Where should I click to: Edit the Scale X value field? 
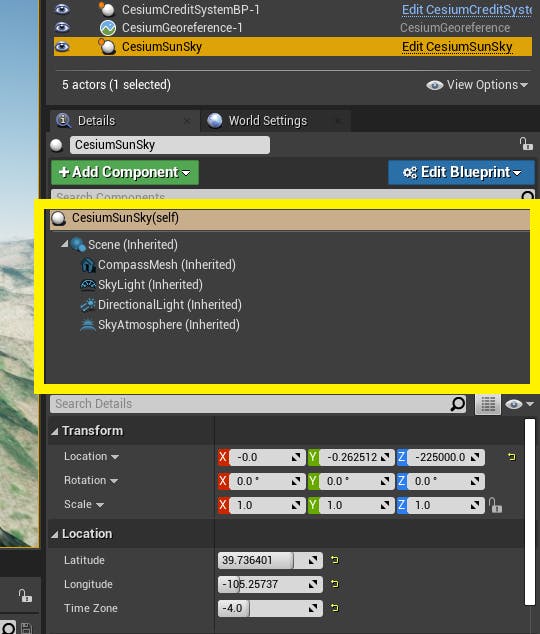pos(267,505)
